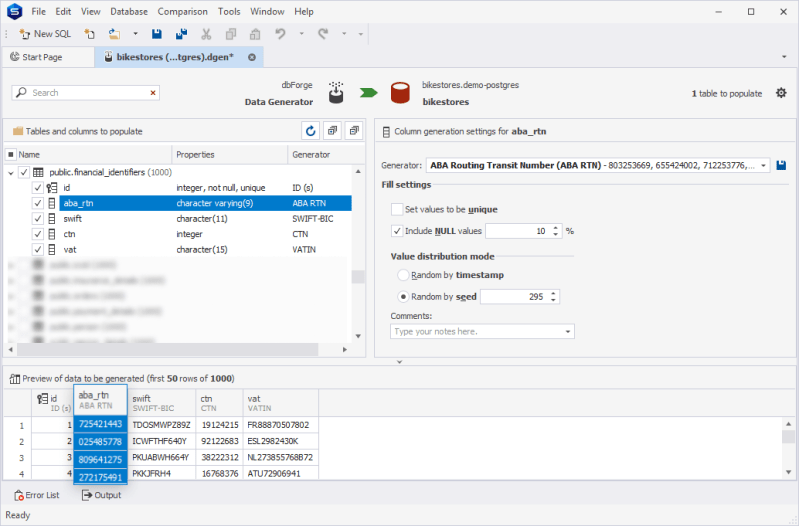799x526 pixels.
Task: Click the Copy icon in toolbar
Action: point(231,34)
